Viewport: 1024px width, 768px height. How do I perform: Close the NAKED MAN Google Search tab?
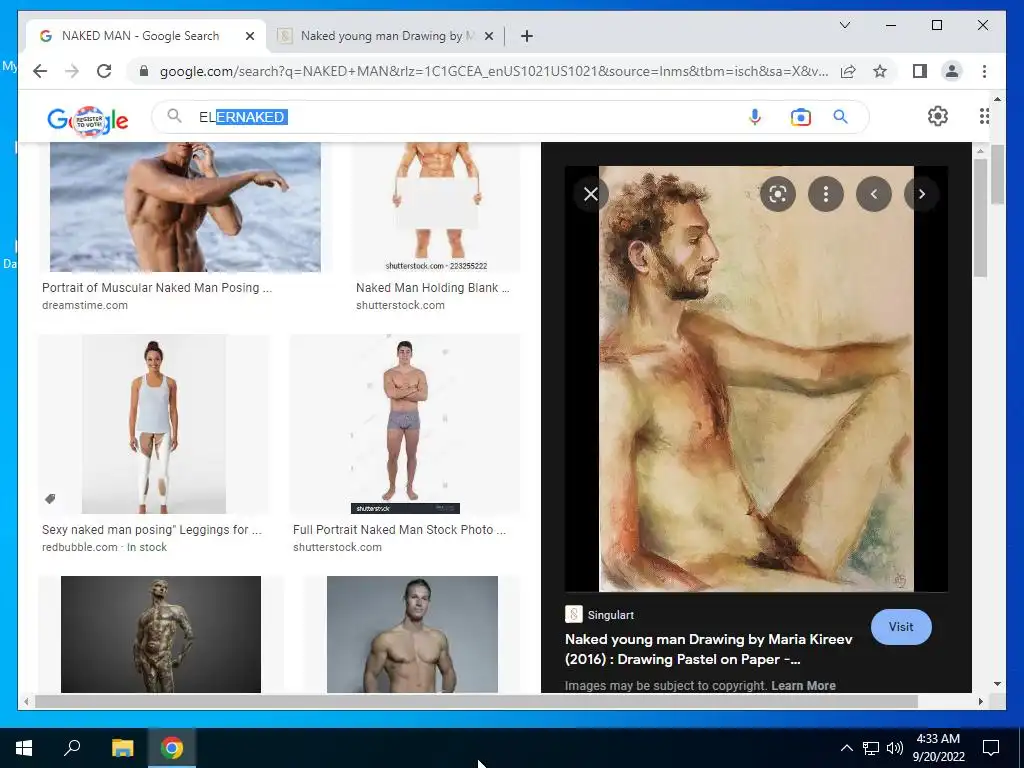(249, 36)
